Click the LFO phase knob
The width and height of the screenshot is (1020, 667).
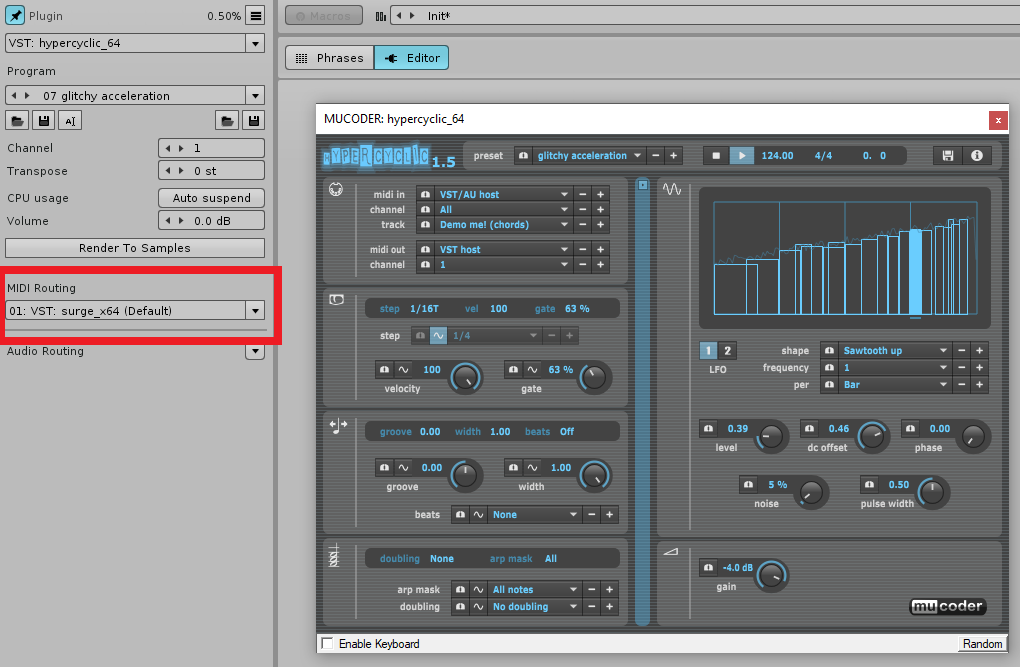click(973, 436)
